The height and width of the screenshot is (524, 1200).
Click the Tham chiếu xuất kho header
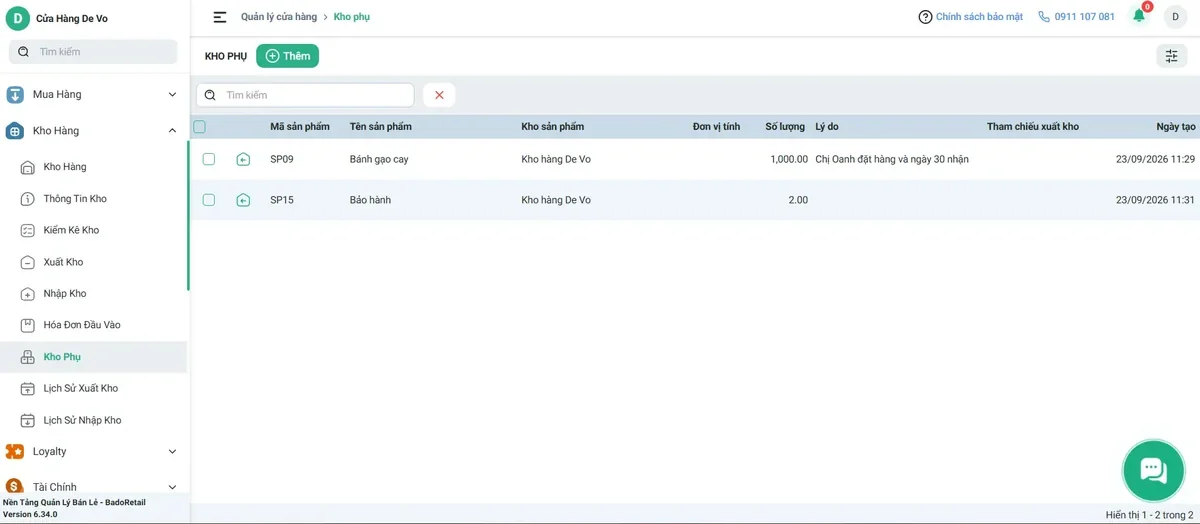coord(1033,127)
